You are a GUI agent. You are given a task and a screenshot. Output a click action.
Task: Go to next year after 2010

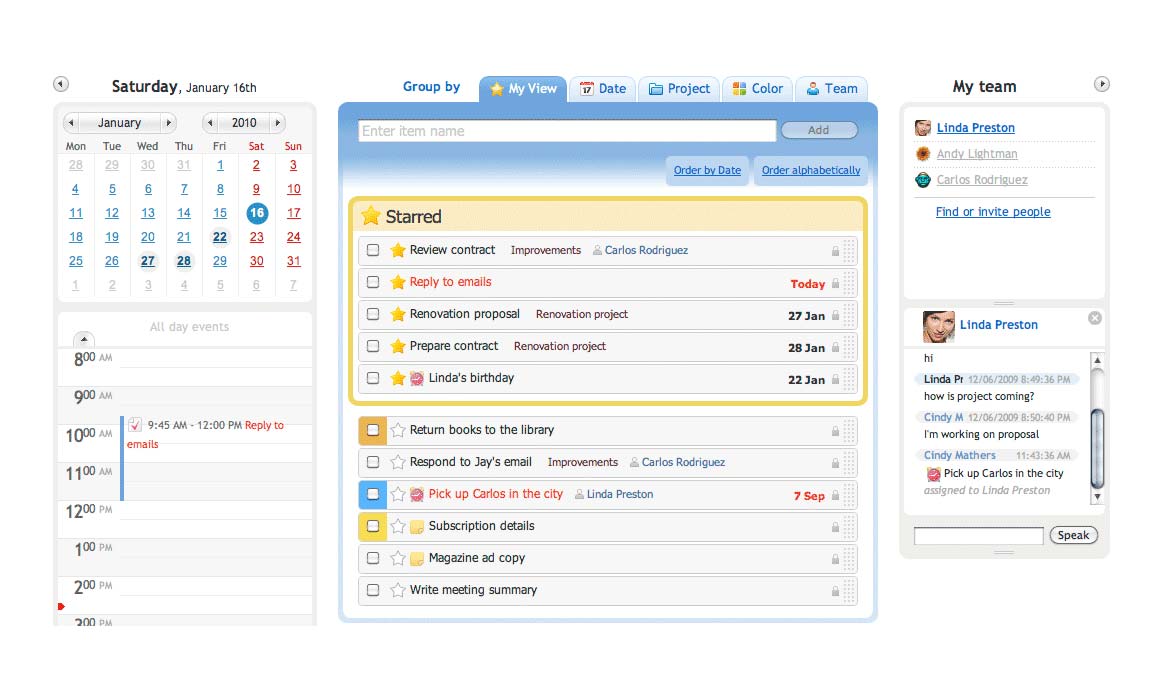pyautogui.click(x=278, y=123)
